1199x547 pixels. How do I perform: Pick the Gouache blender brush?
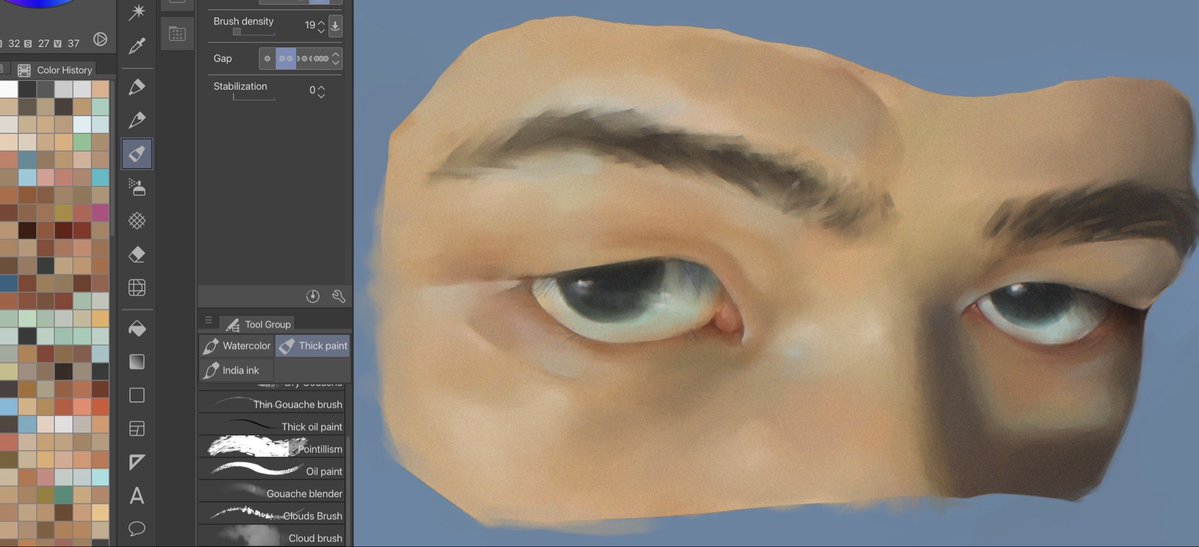coord(271,493)
